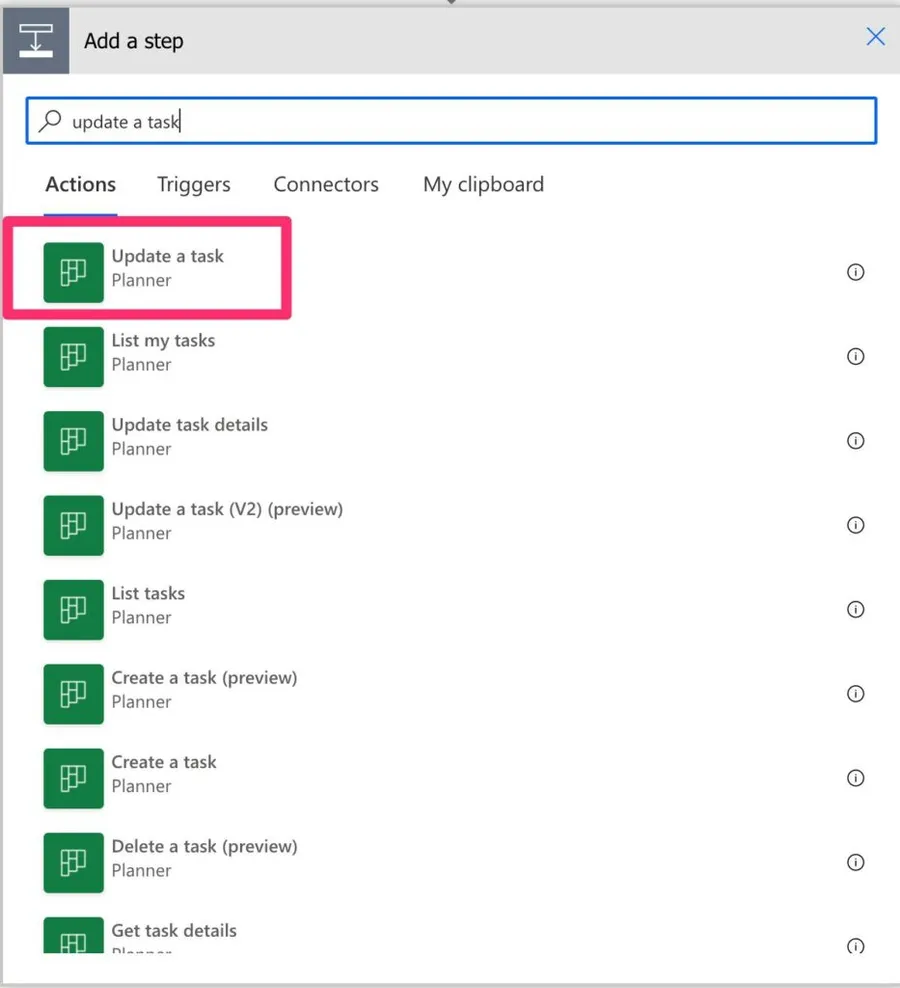Screen dimensions: 900x988
Task: Switch to the Triggers tab
Action: coord(193,185)
